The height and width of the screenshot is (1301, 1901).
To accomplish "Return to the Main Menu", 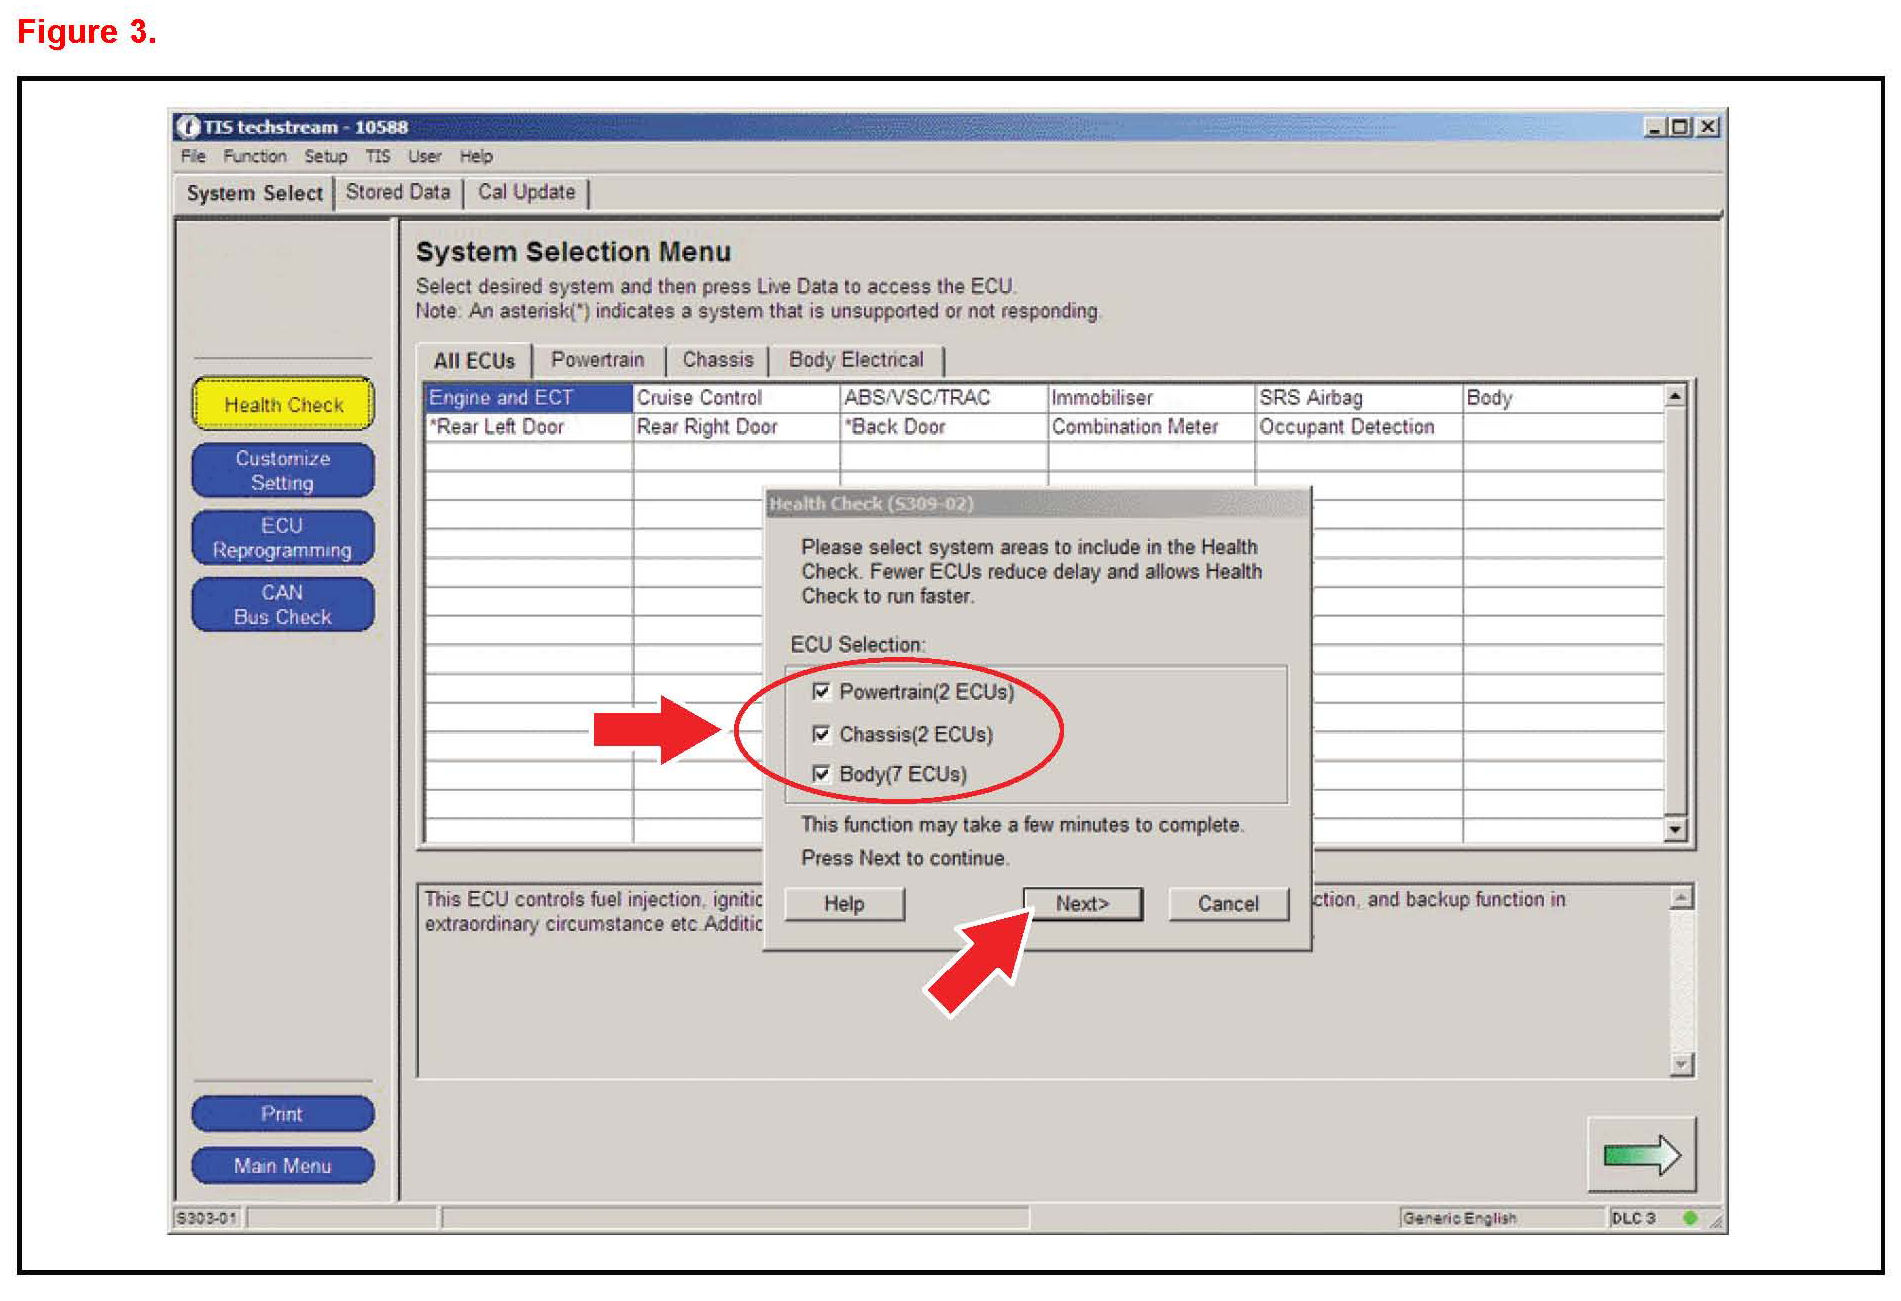I will click(x=282, y=1165).
